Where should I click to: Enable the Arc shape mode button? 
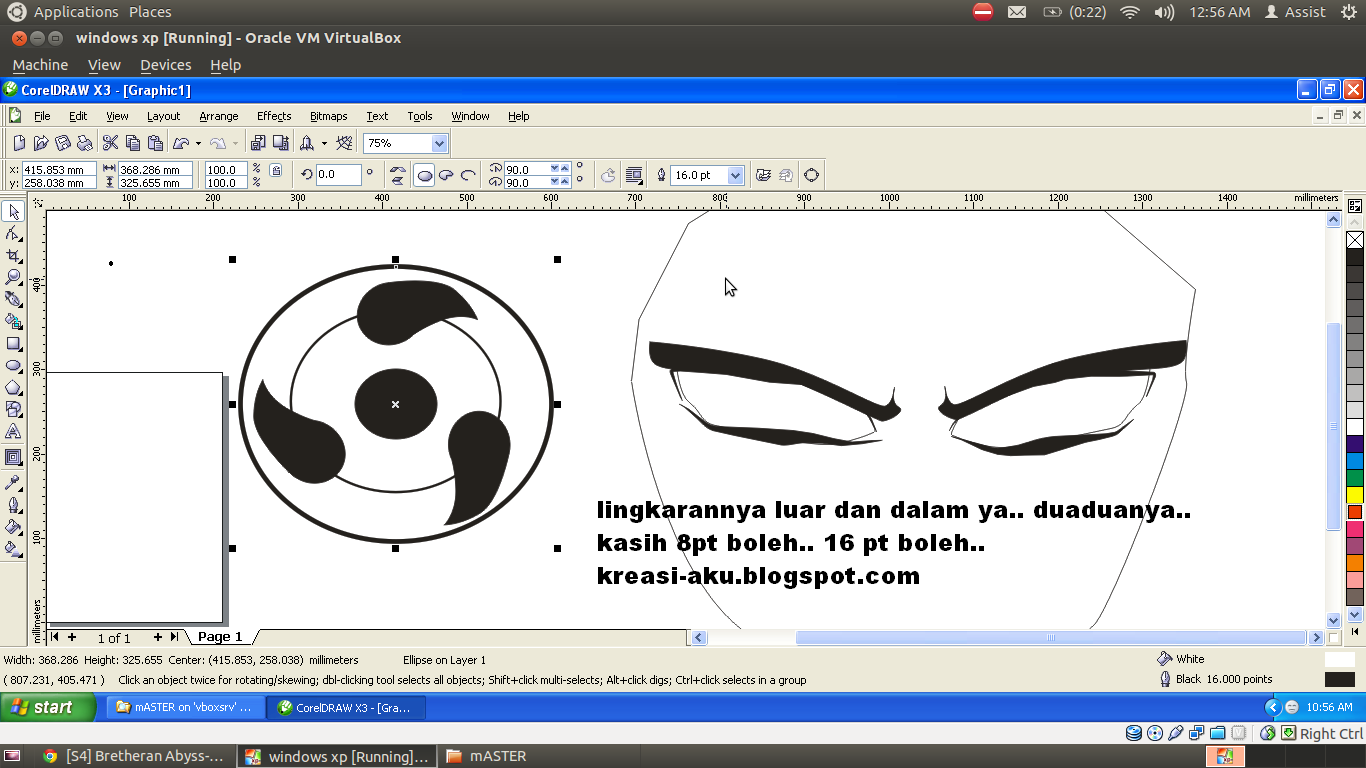pyautogui.click(x=468, y=175)
